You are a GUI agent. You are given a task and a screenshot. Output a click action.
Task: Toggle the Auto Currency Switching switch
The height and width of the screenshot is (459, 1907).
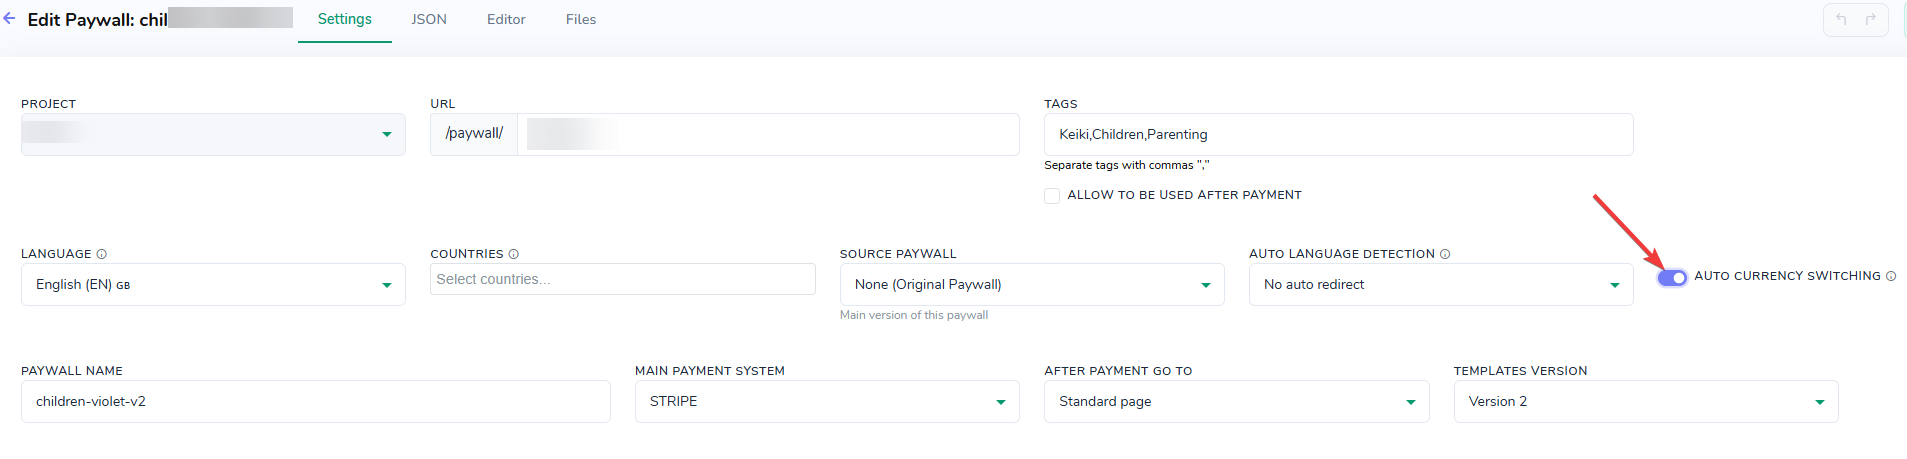tap(1672, 277)
